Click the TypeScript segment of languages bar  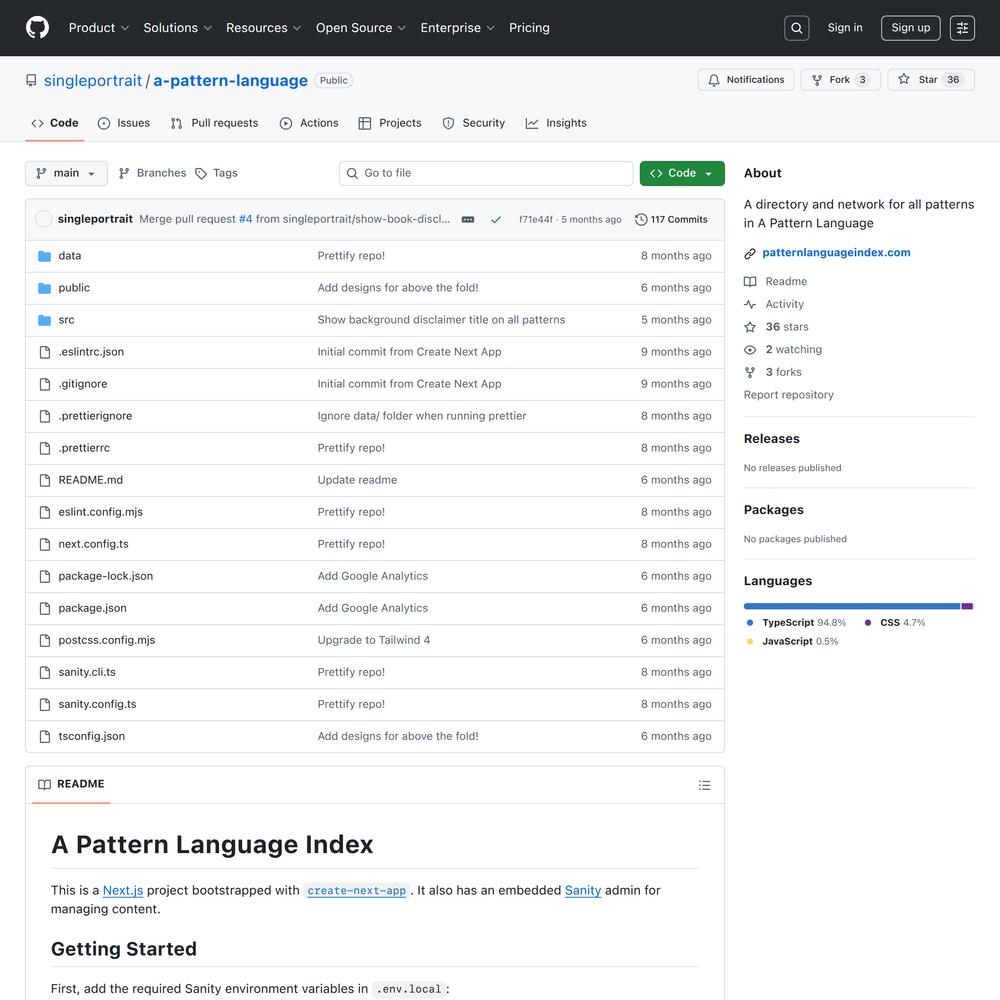tap(851, 606)
